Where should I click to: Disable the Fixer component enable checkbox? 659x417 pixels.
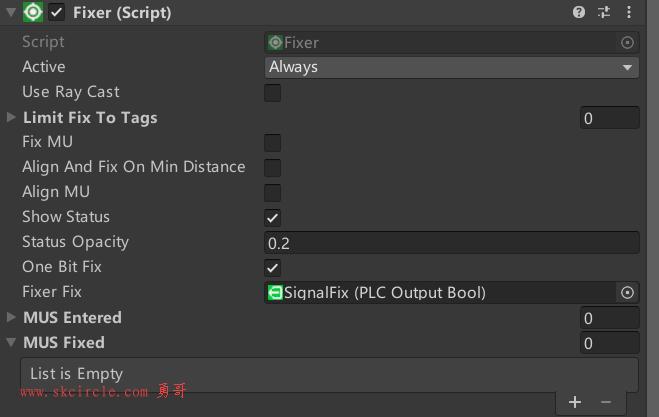pyautogui.click(x=57, y=12)
